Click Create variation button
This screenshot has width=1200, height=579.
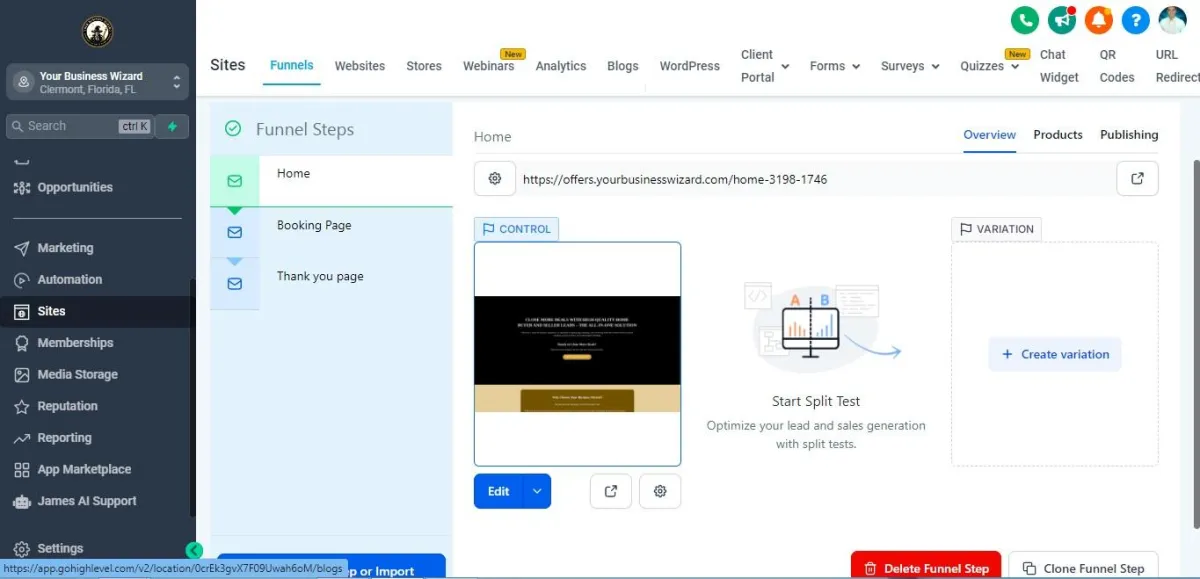pos(1055,354)
